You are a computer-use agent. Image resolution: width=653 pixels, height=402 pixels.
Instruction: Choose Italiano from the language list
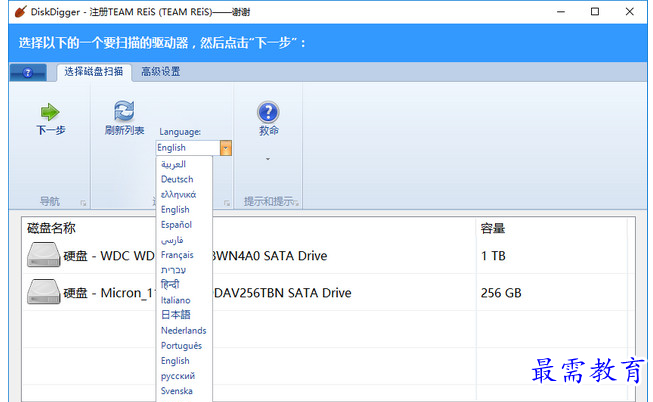click(x=175, y=300)
